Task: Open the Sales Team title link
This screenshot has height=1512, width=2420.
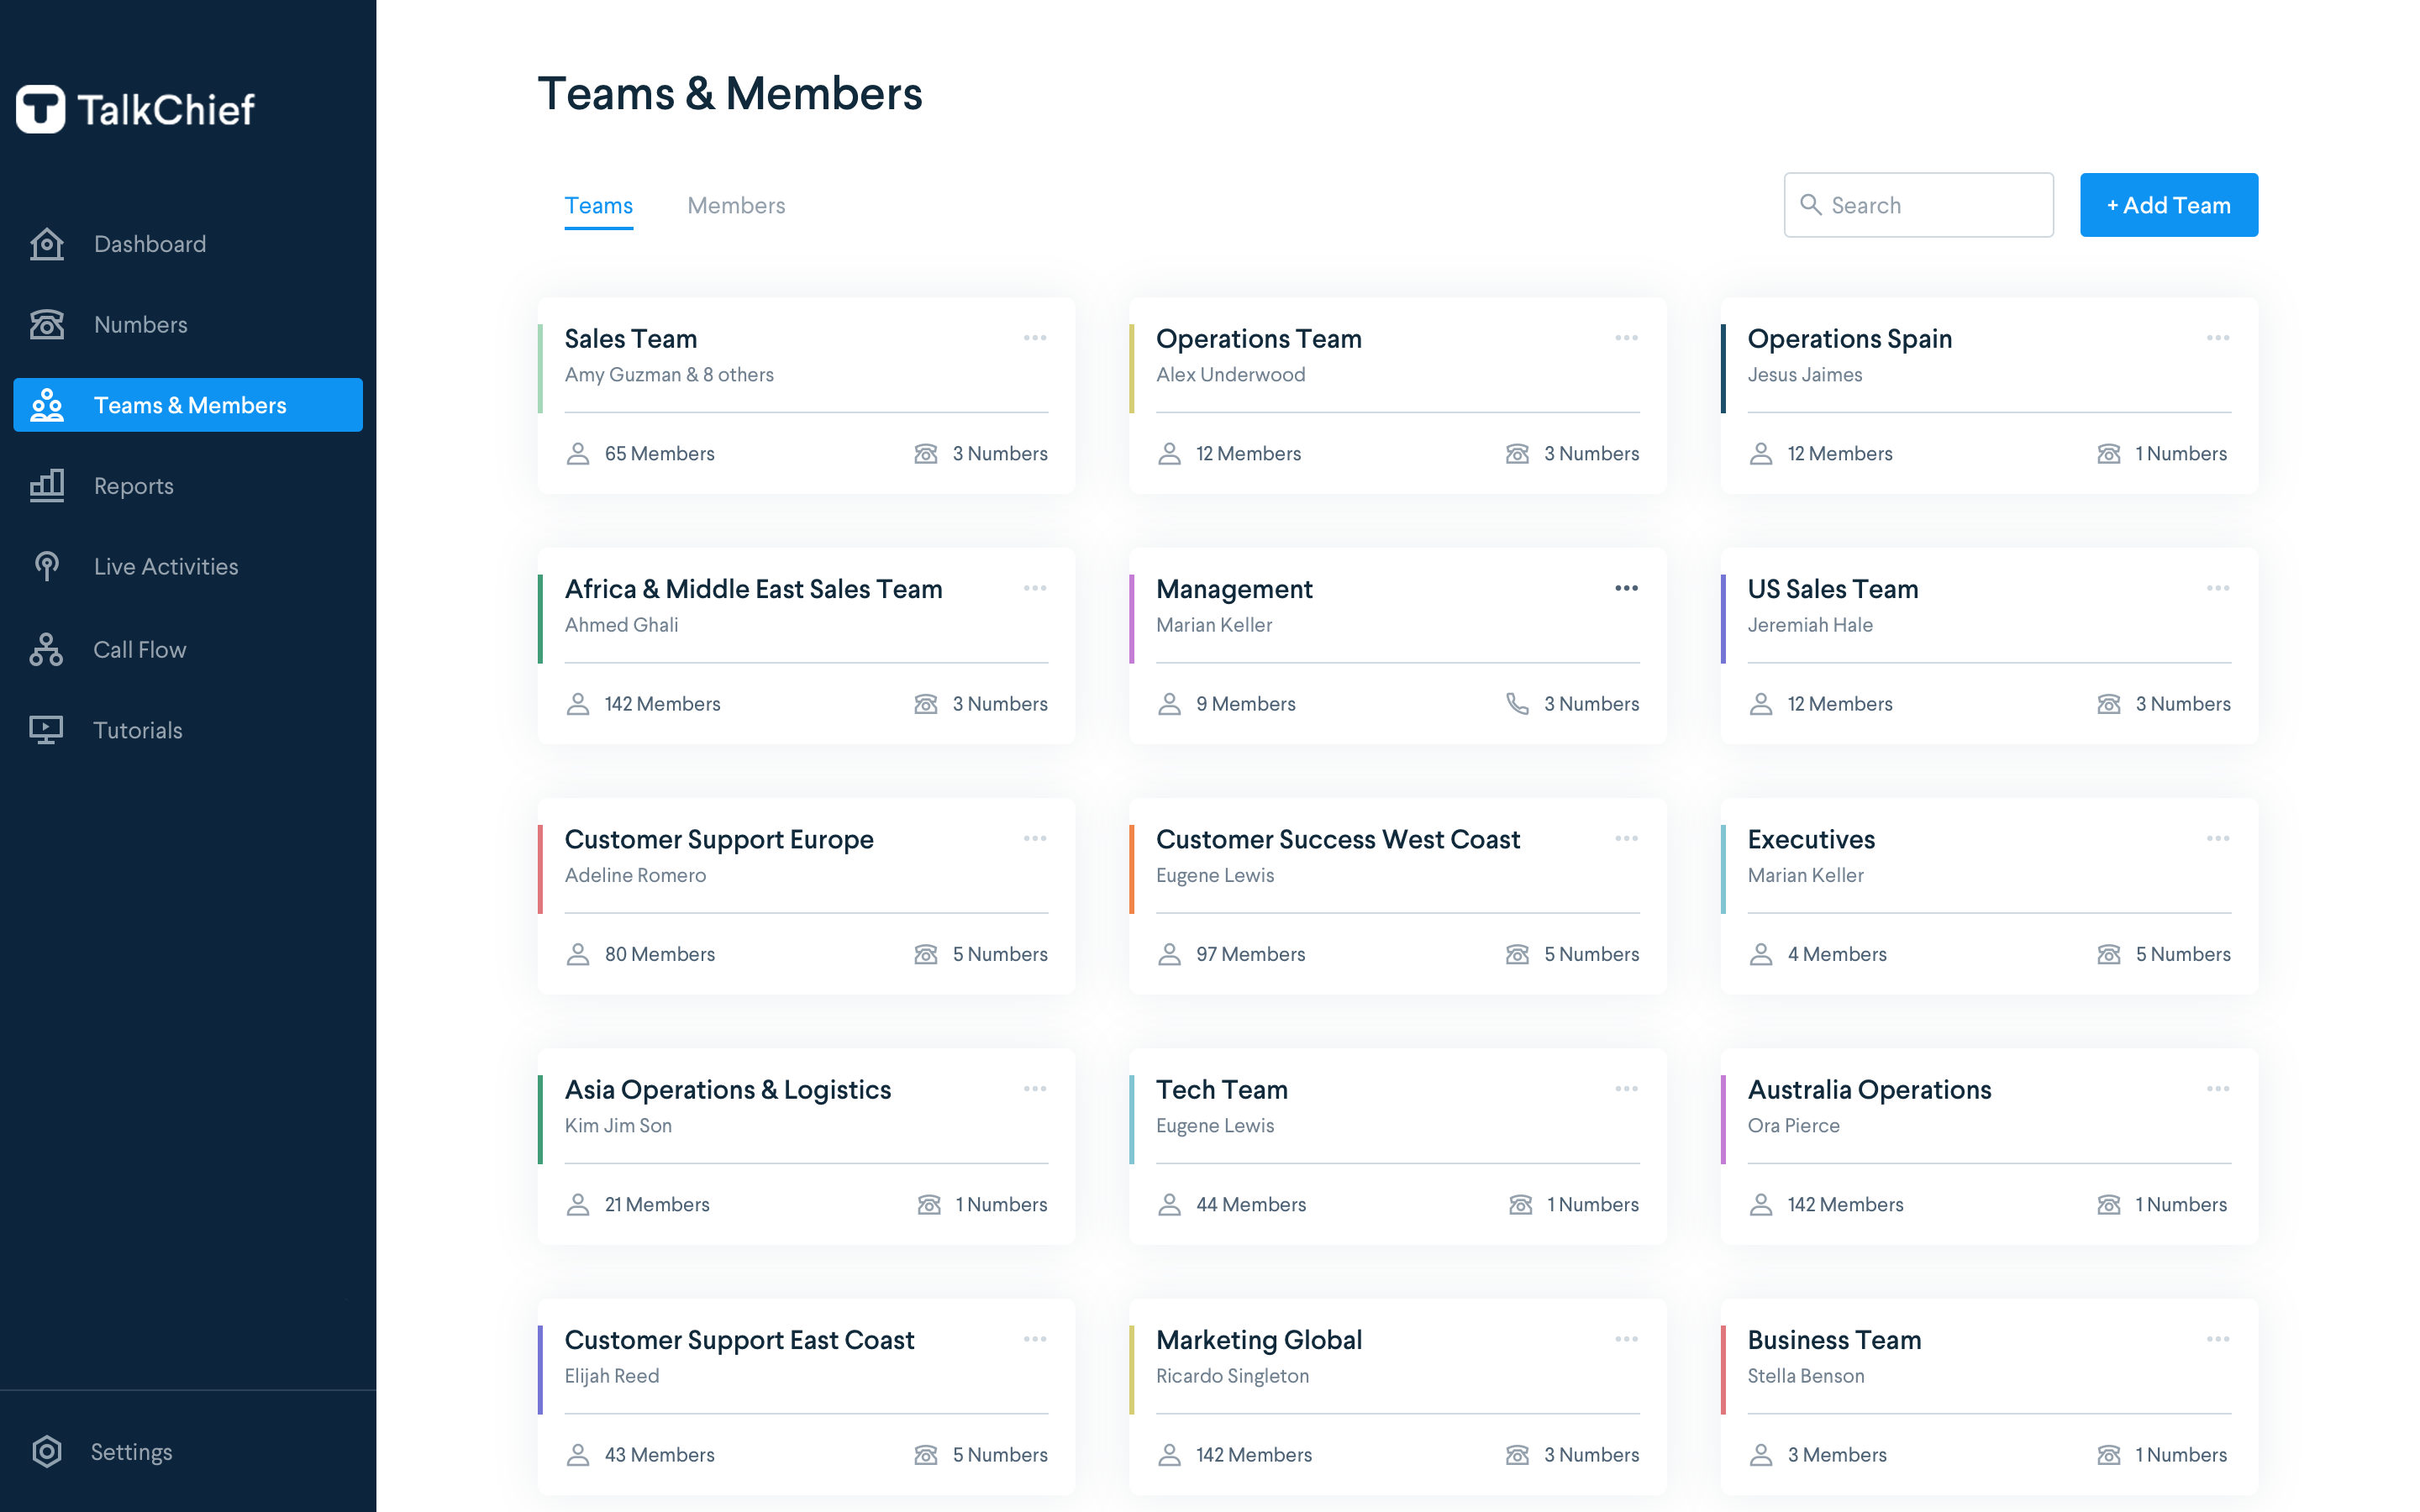Action: click(x=631, y=339)
